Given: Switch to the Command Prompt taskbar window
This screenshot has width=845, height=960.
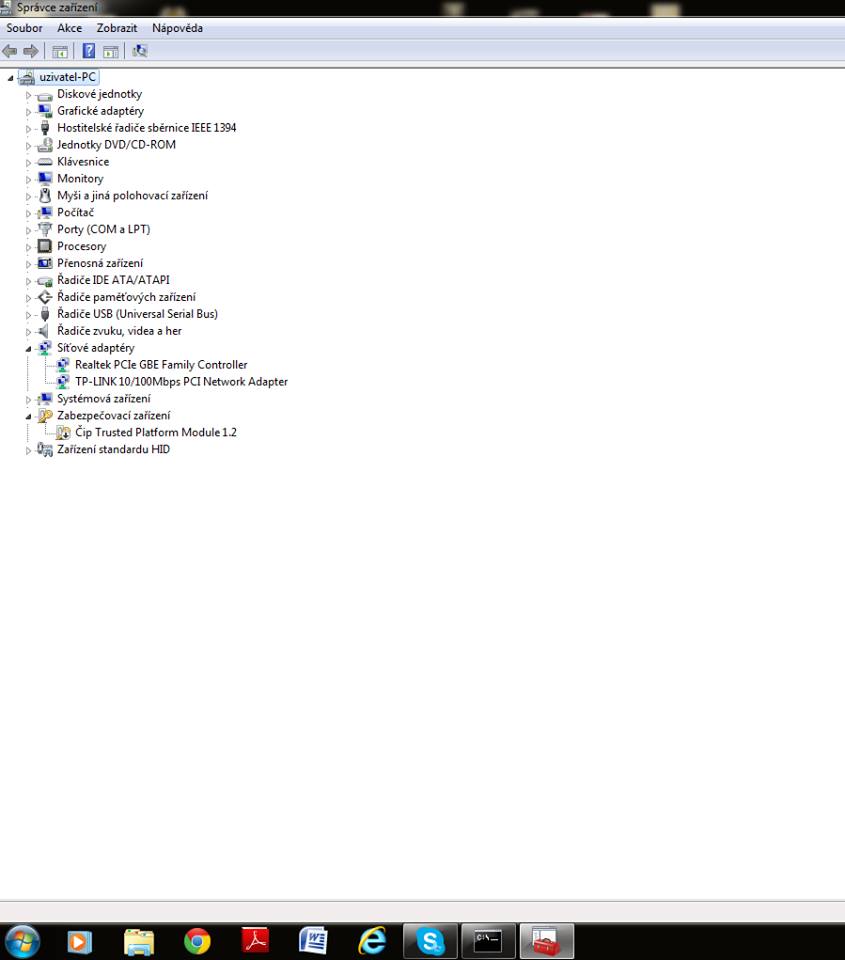Looking at the screenshot, I should (x=488, y=941).
